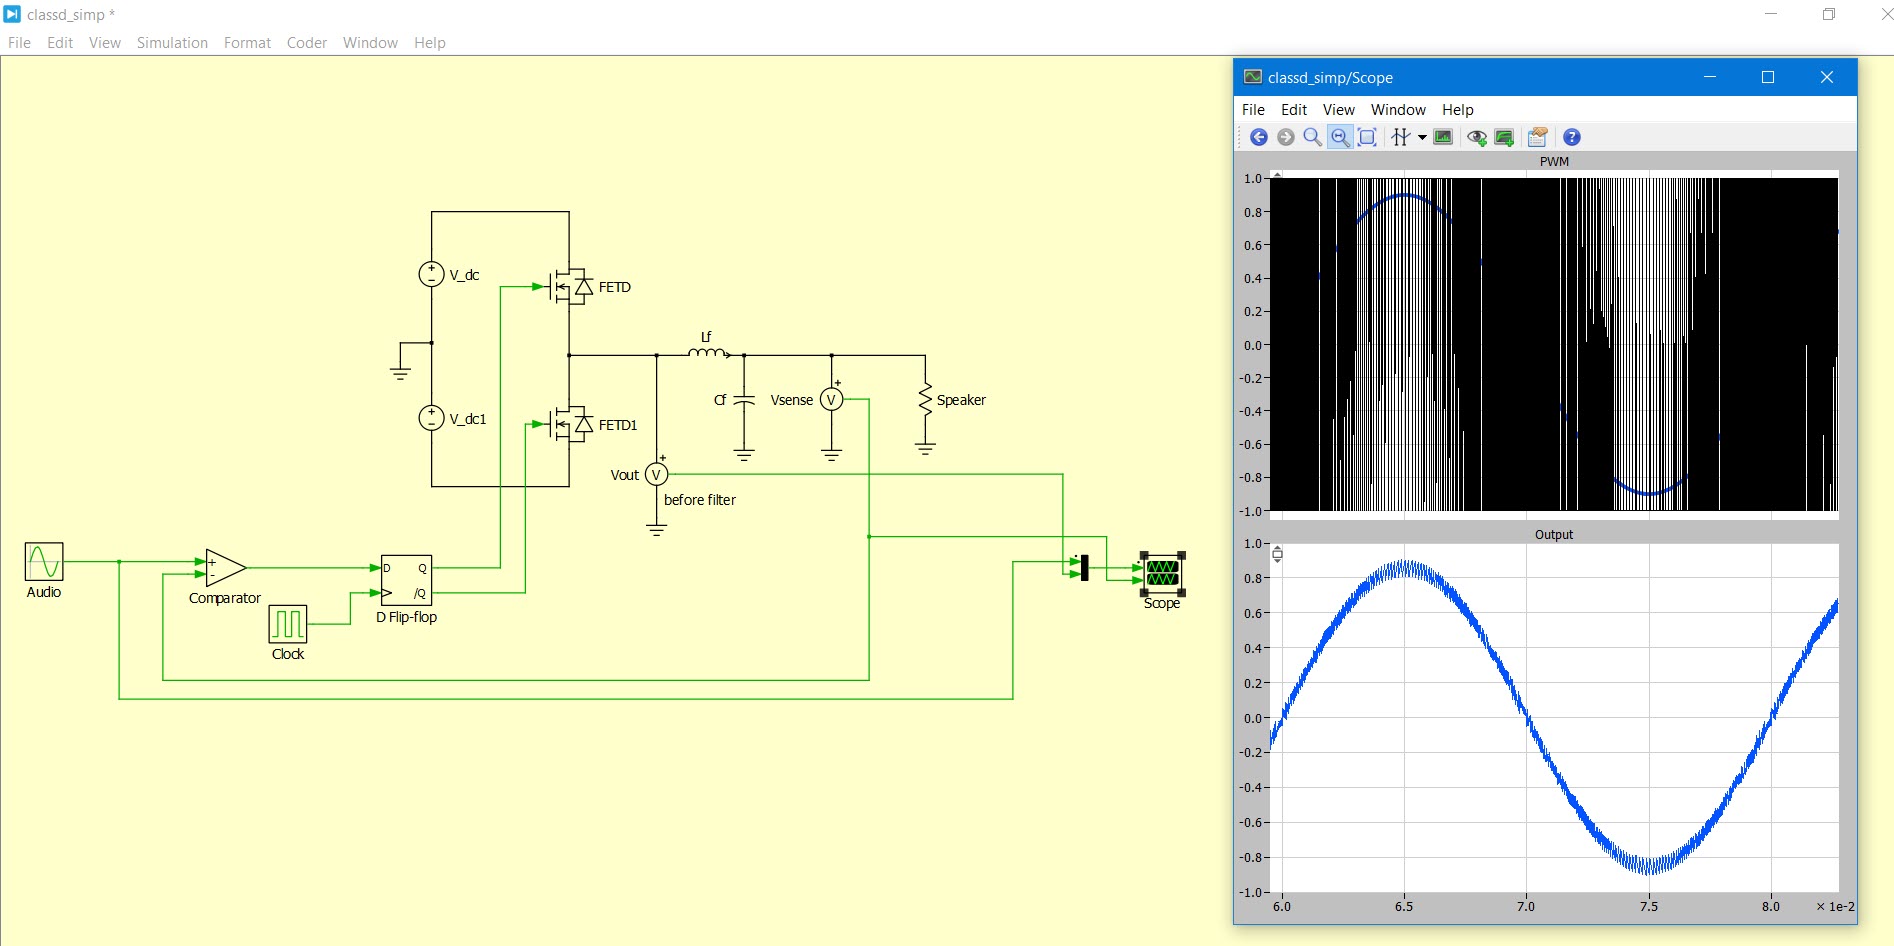Select the Scope block in schematic

[1162, 573]
